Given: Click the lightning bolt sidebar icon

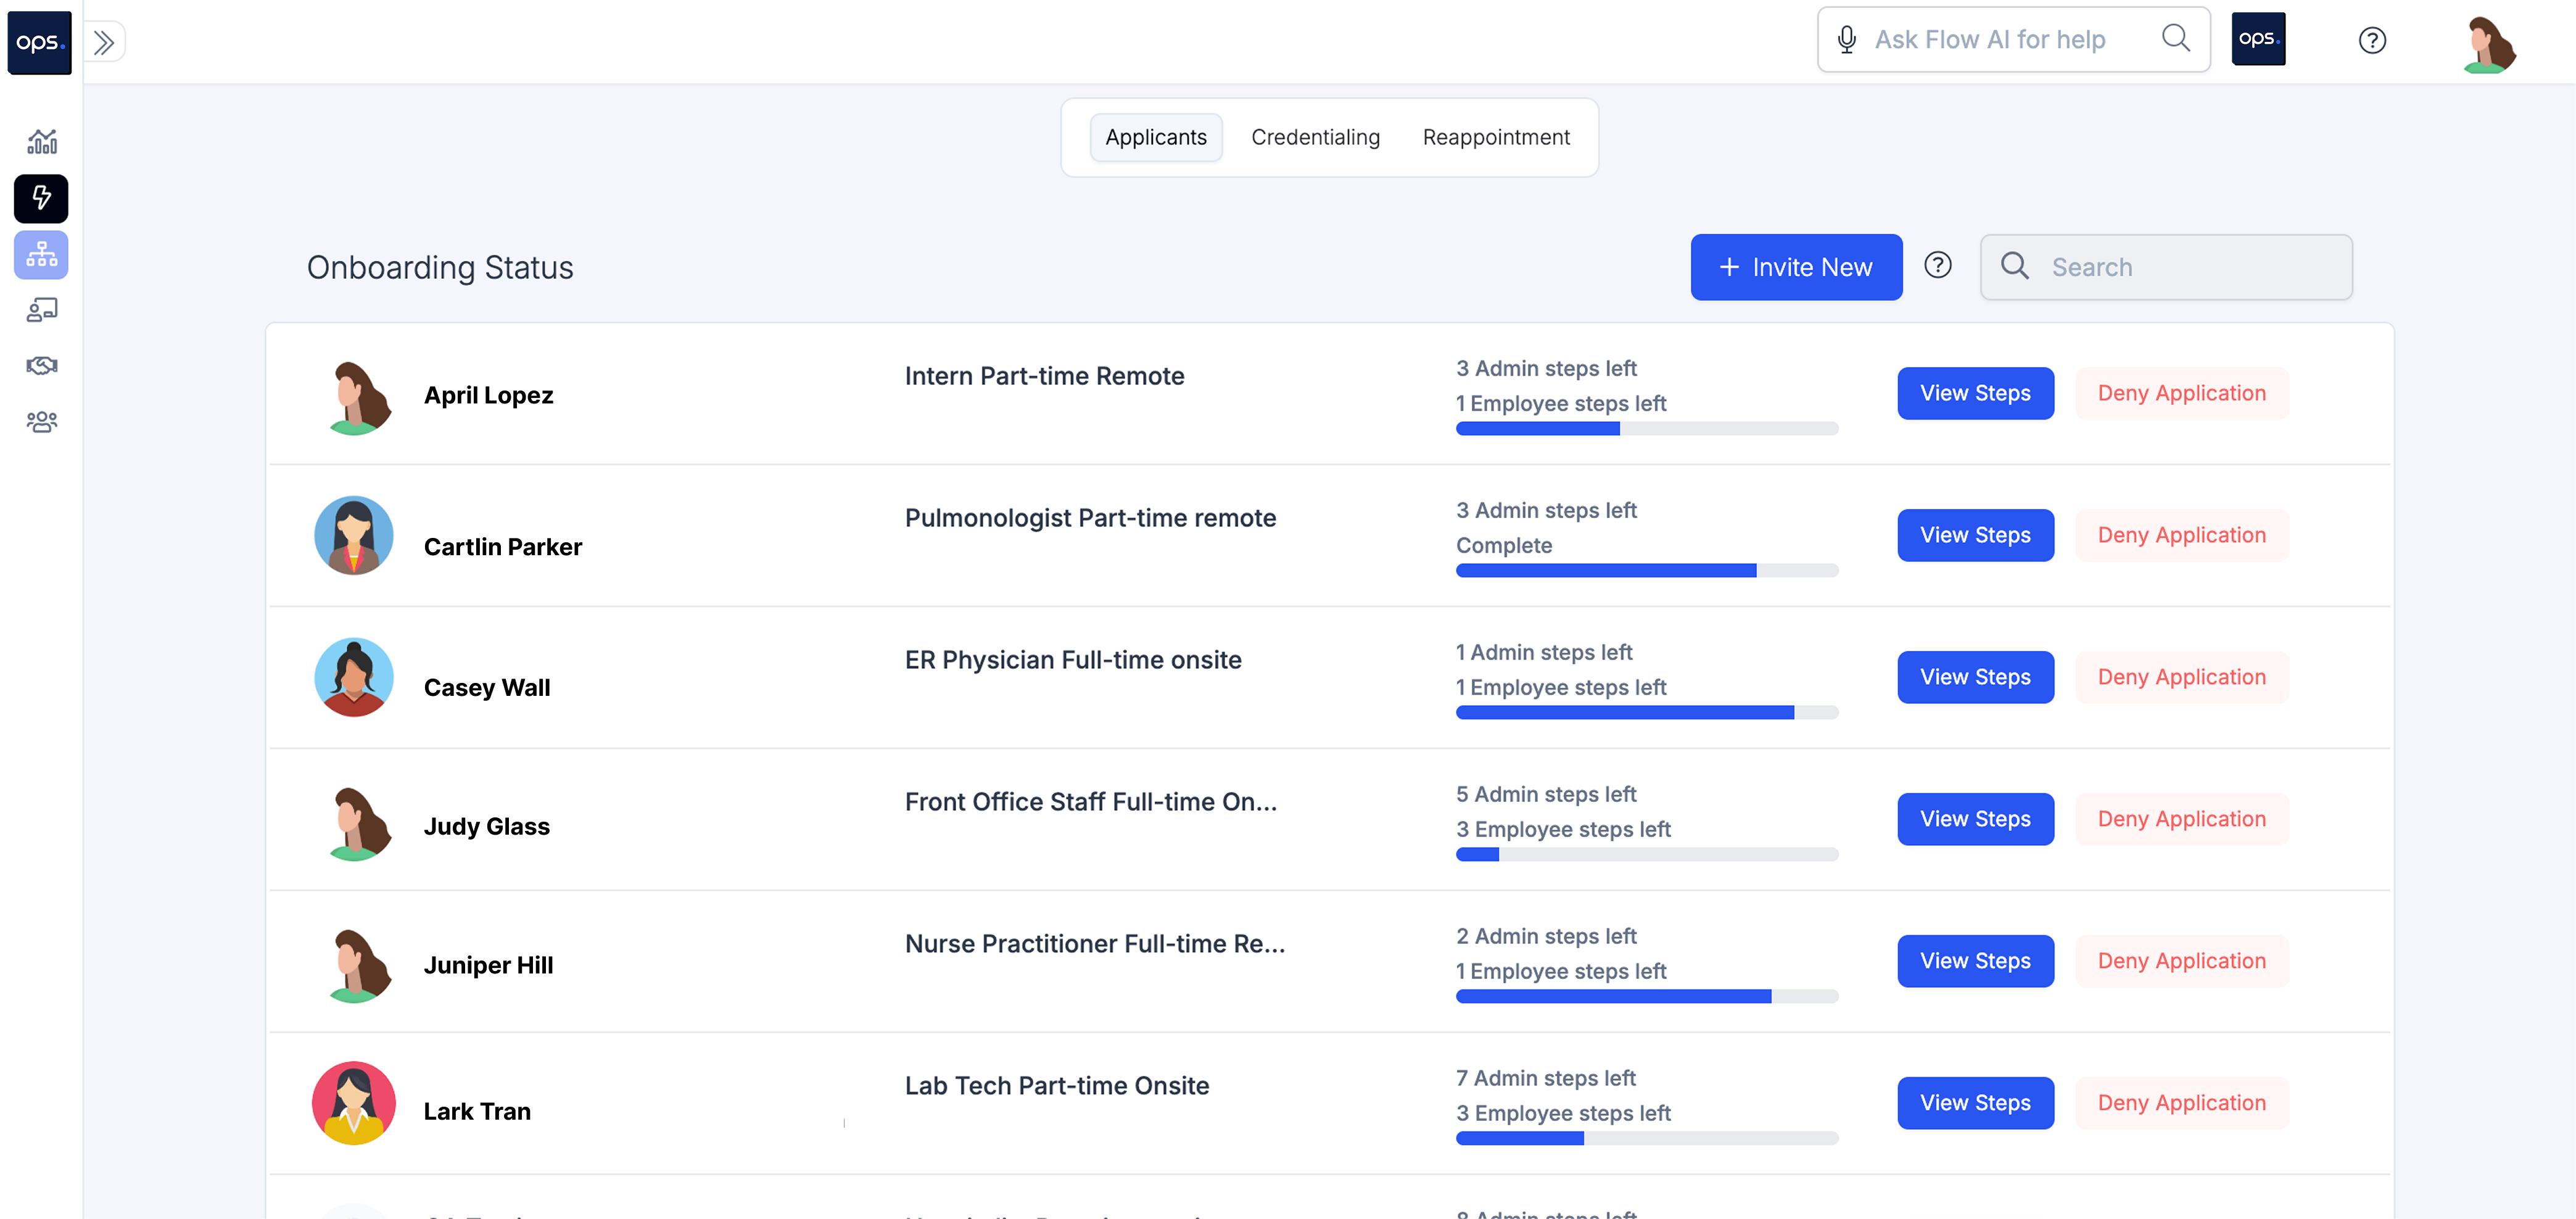Looking at the screenshot, I should pos(41,198).
